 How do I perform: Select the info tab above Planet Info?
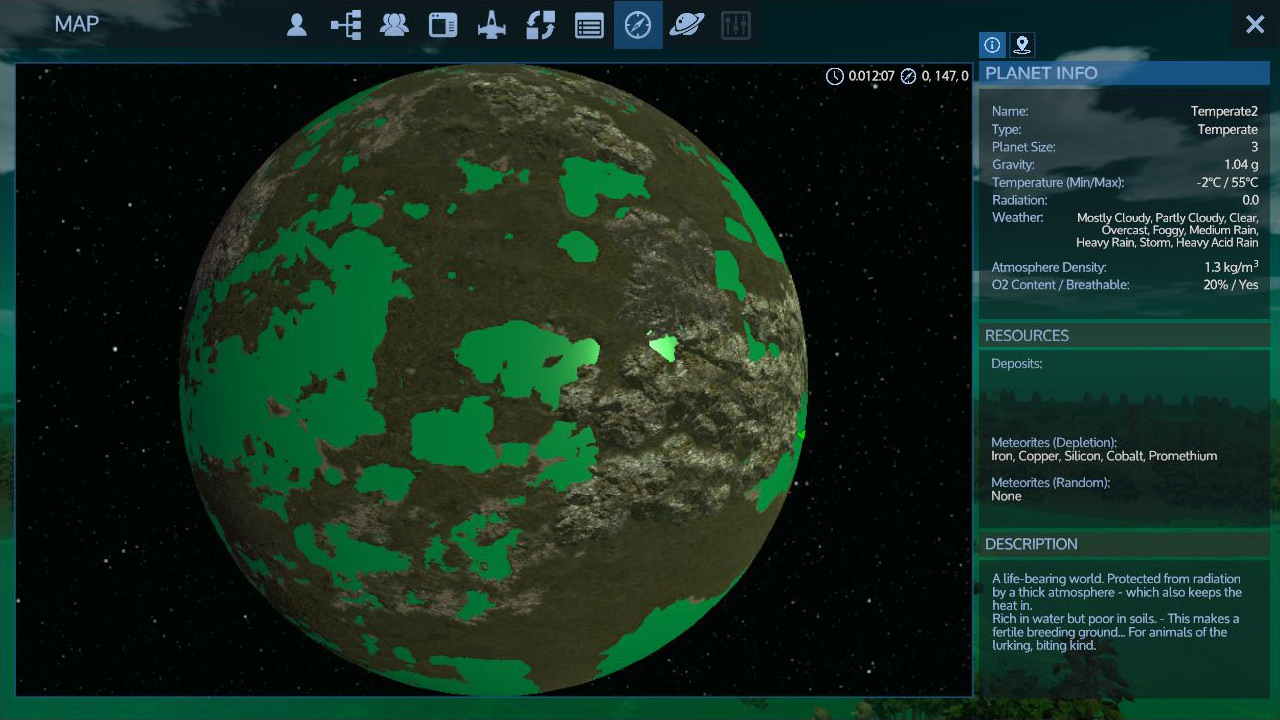[x=992, y=45]
